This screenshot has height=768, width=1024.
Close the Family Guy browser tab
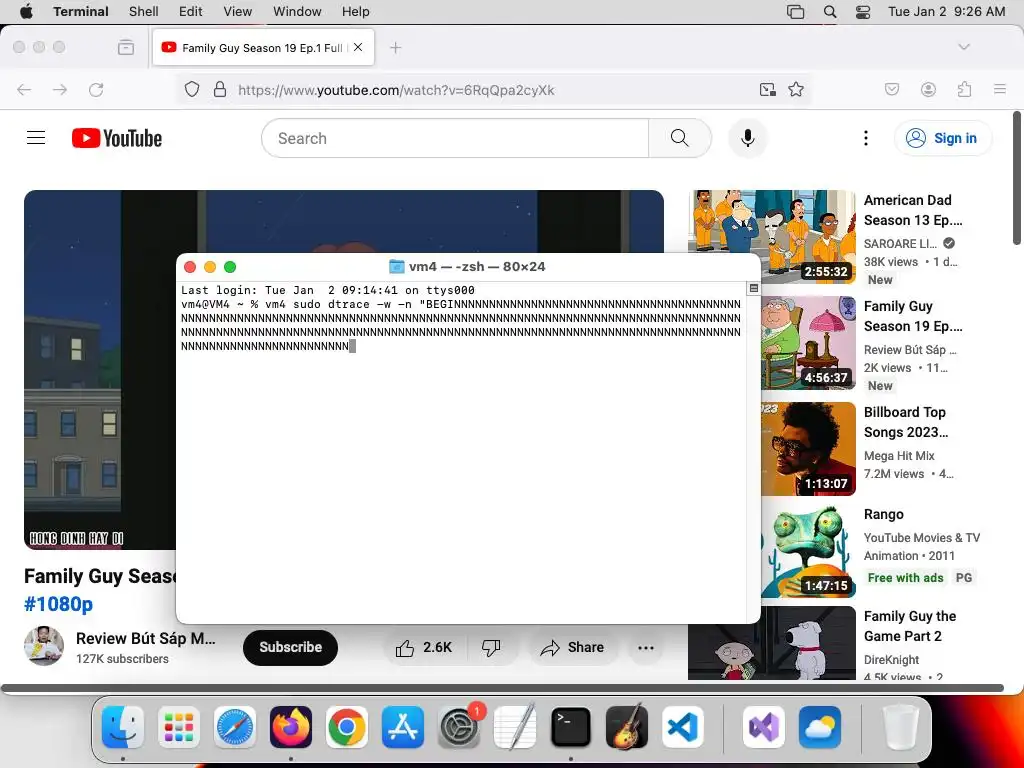358,47
